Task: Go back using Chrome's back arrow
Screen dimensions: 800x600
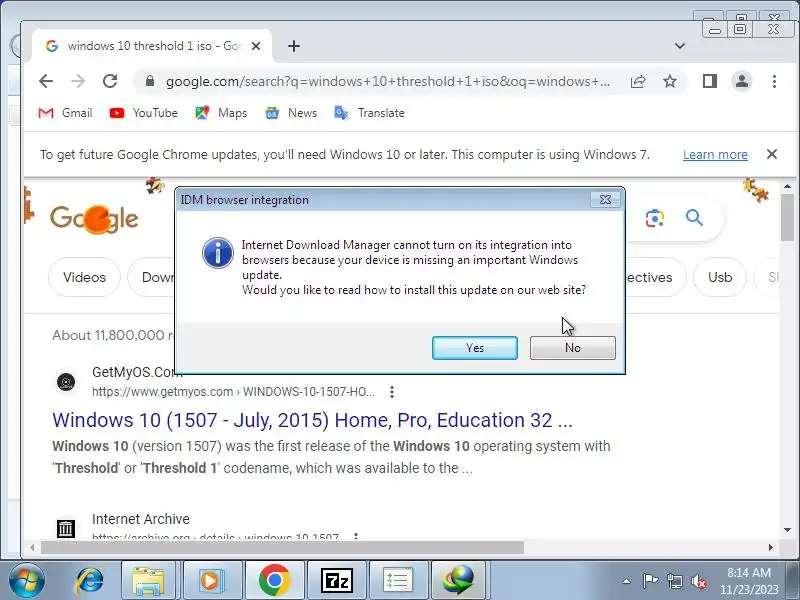Action: [x=46, y=81]
